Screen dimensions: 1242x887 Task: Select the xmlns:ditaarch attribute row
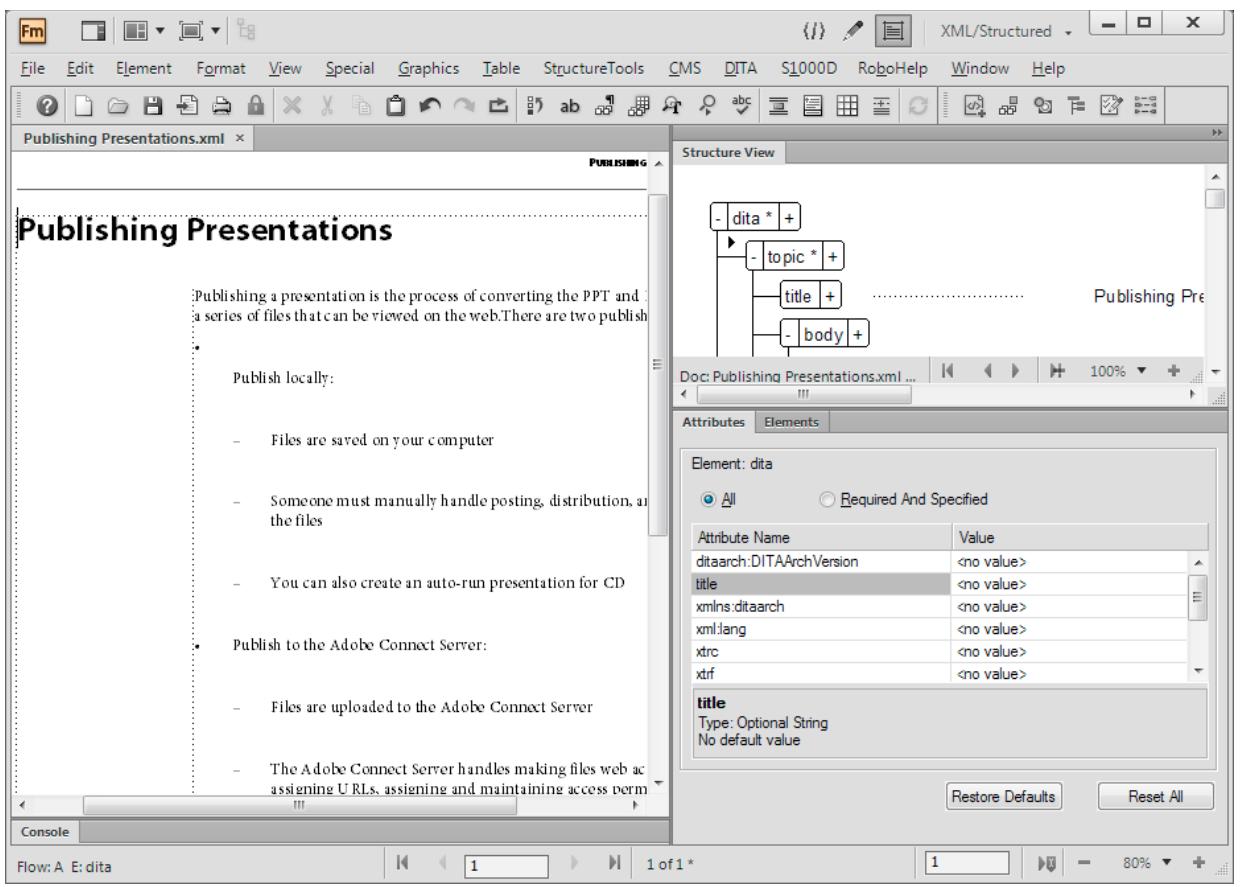tap(939, 608)
